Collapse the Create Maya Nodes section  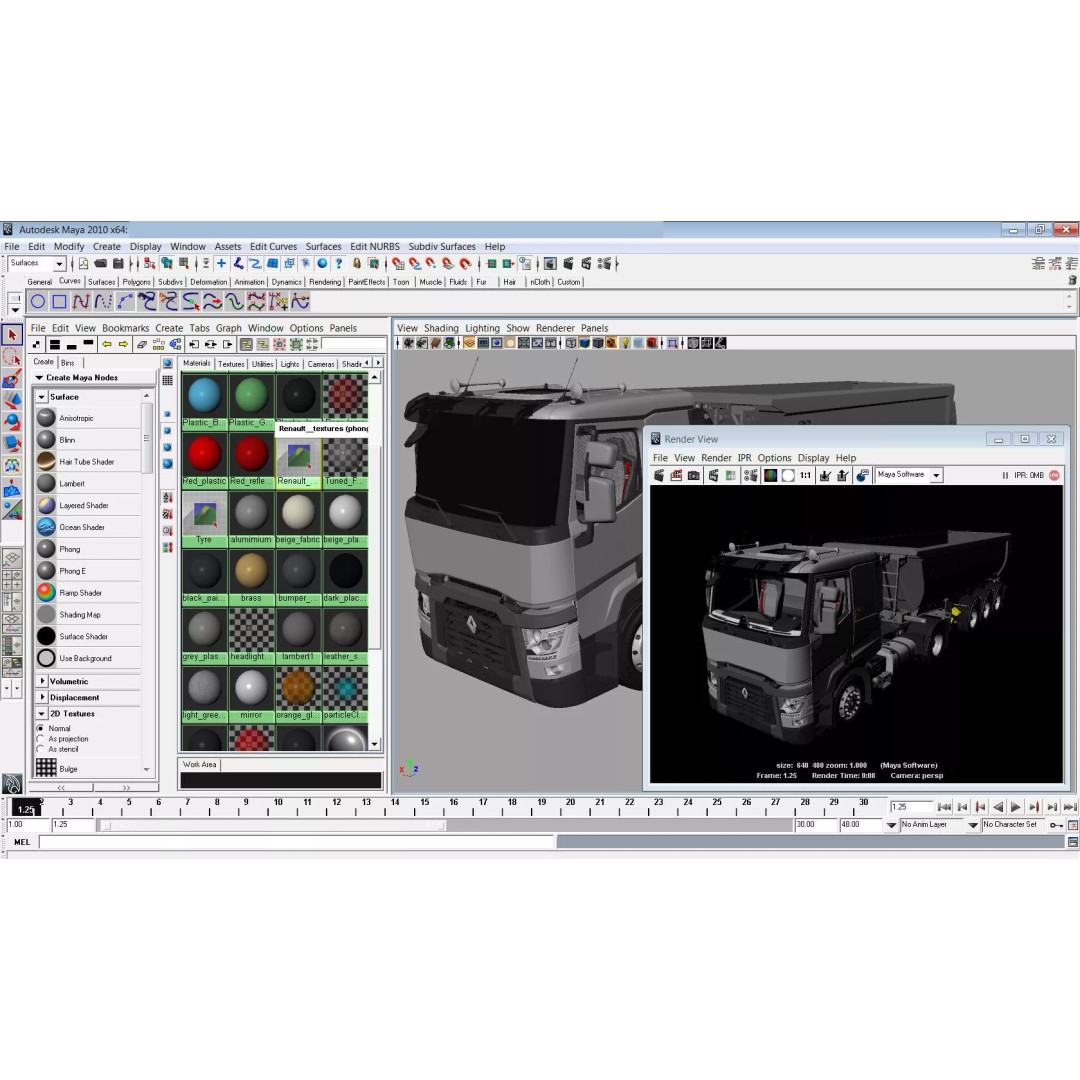39,377
